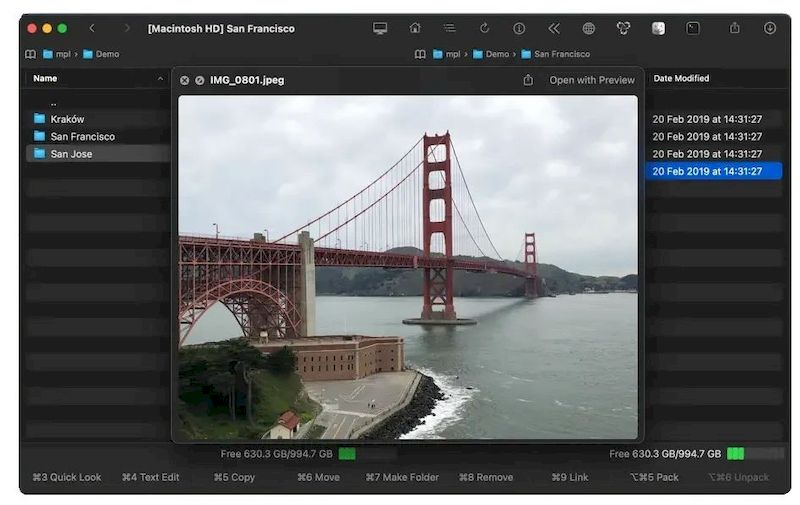Click the refresh icon in toolbar

tap(484, 28)
